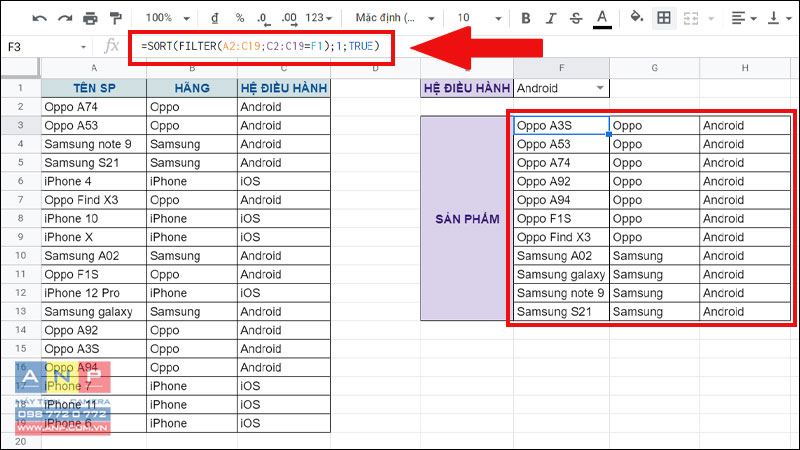Click the TÊN SP header cell
The image size is (800, 450).
pos(94,88)
